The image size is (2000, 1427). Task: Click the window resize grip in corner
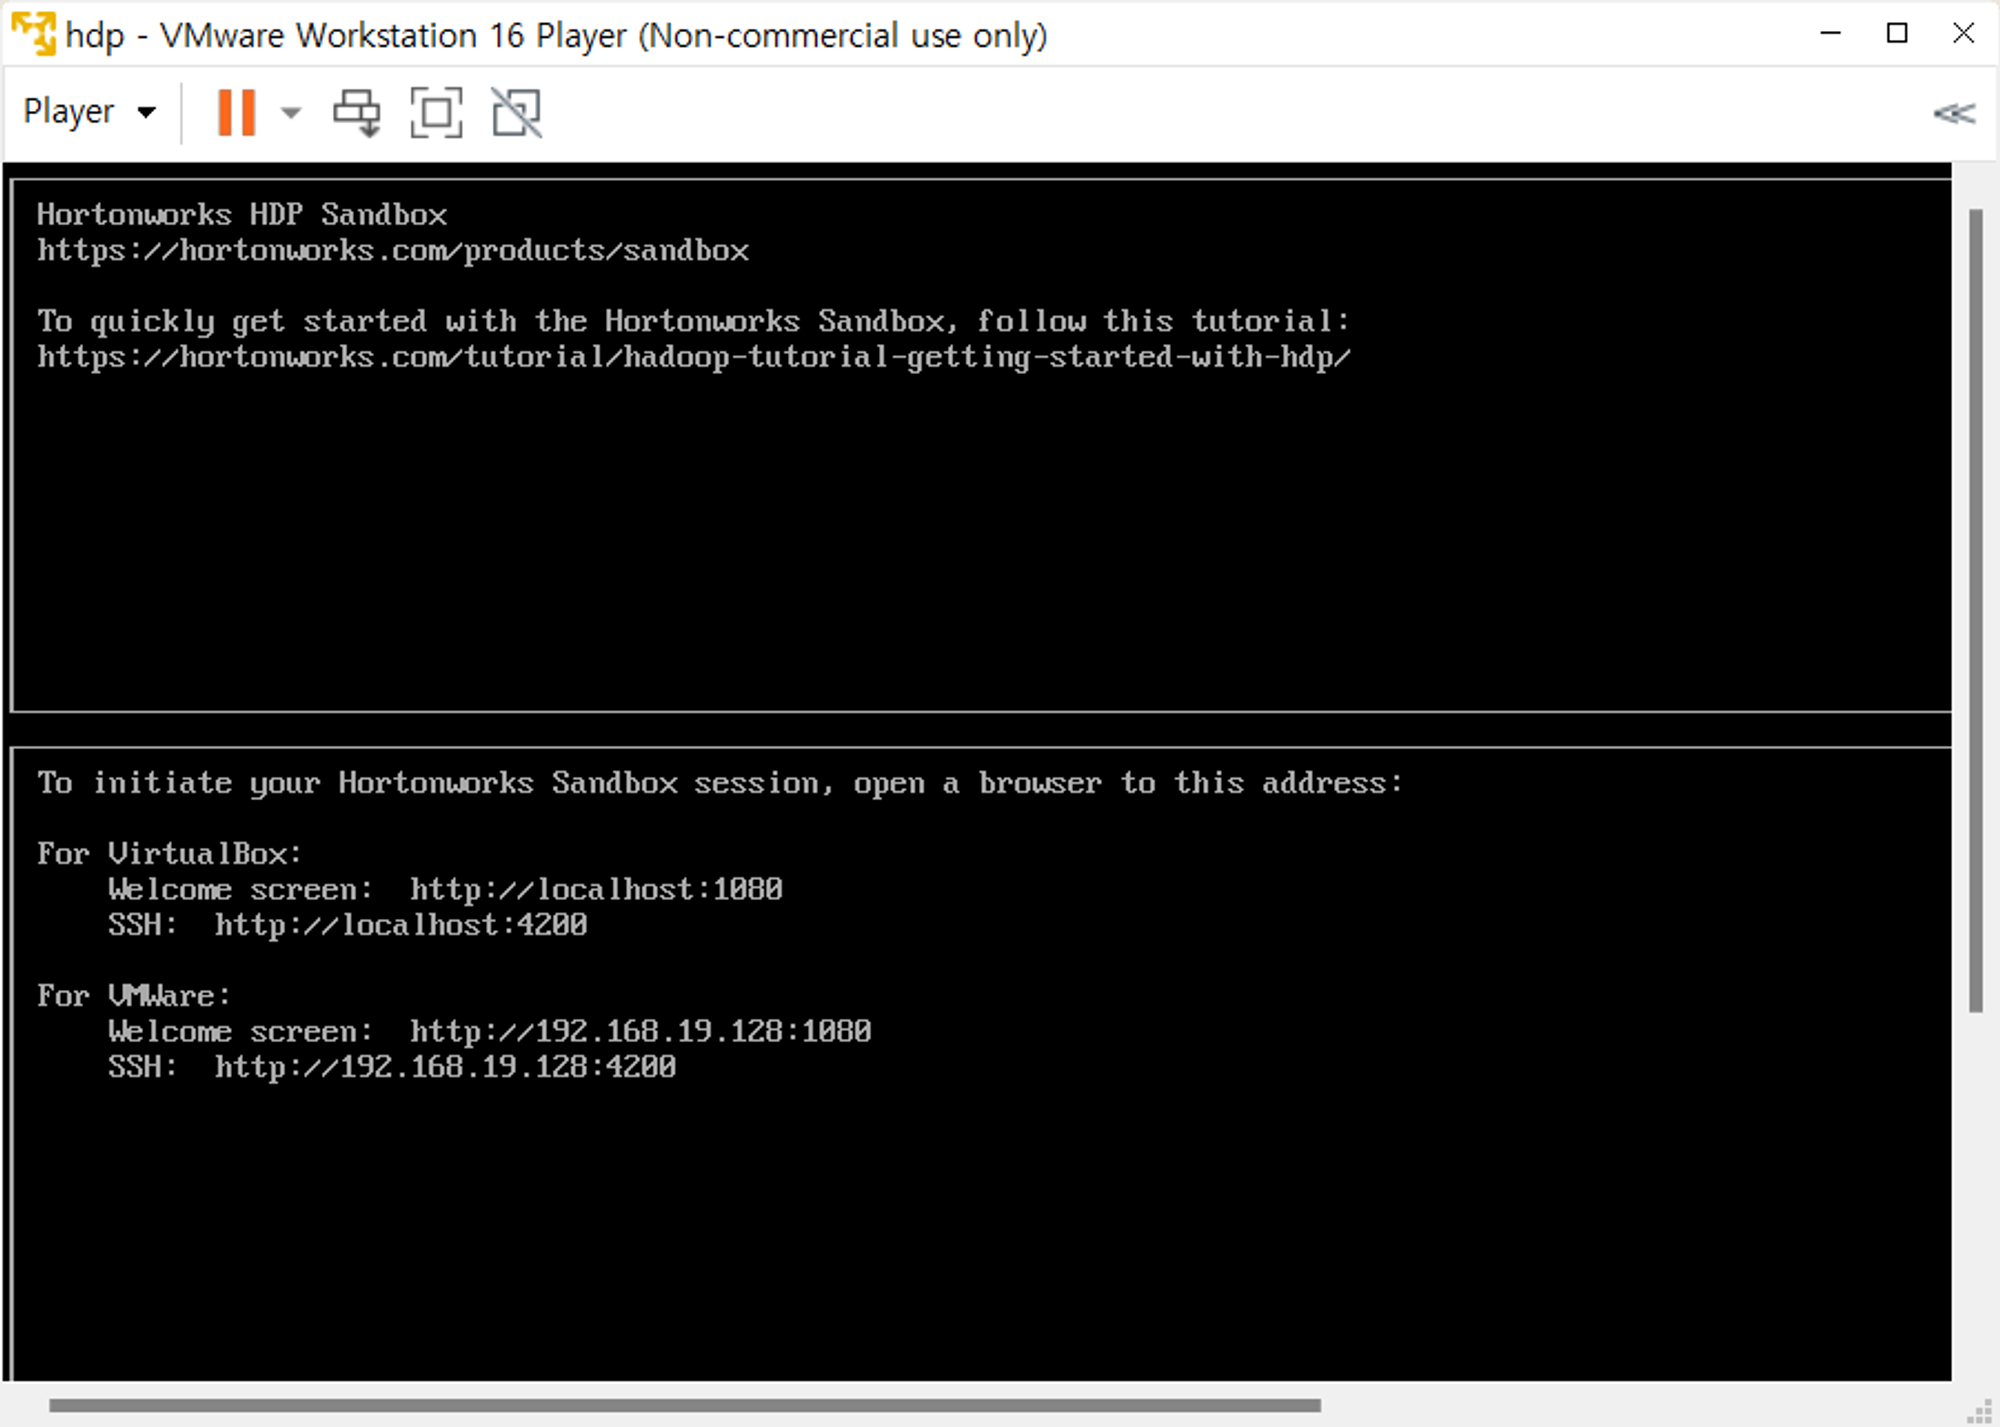click(1979, 1410)
